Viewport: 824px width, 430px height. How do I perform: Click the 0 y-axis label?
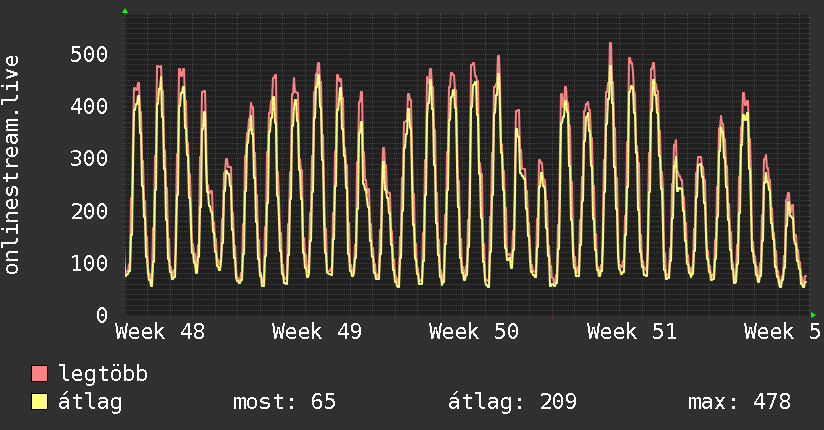(x=102, y=315)
